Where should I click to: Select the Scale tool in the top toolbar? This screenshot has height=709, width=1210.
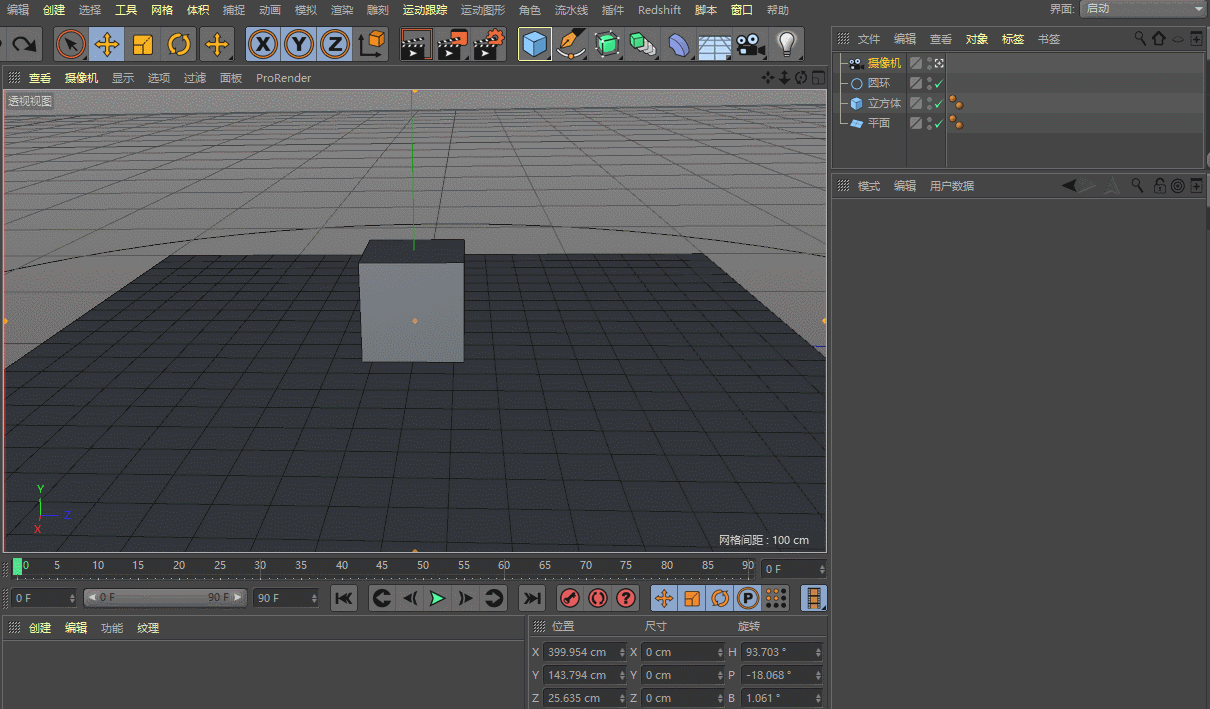click(143, 45)
